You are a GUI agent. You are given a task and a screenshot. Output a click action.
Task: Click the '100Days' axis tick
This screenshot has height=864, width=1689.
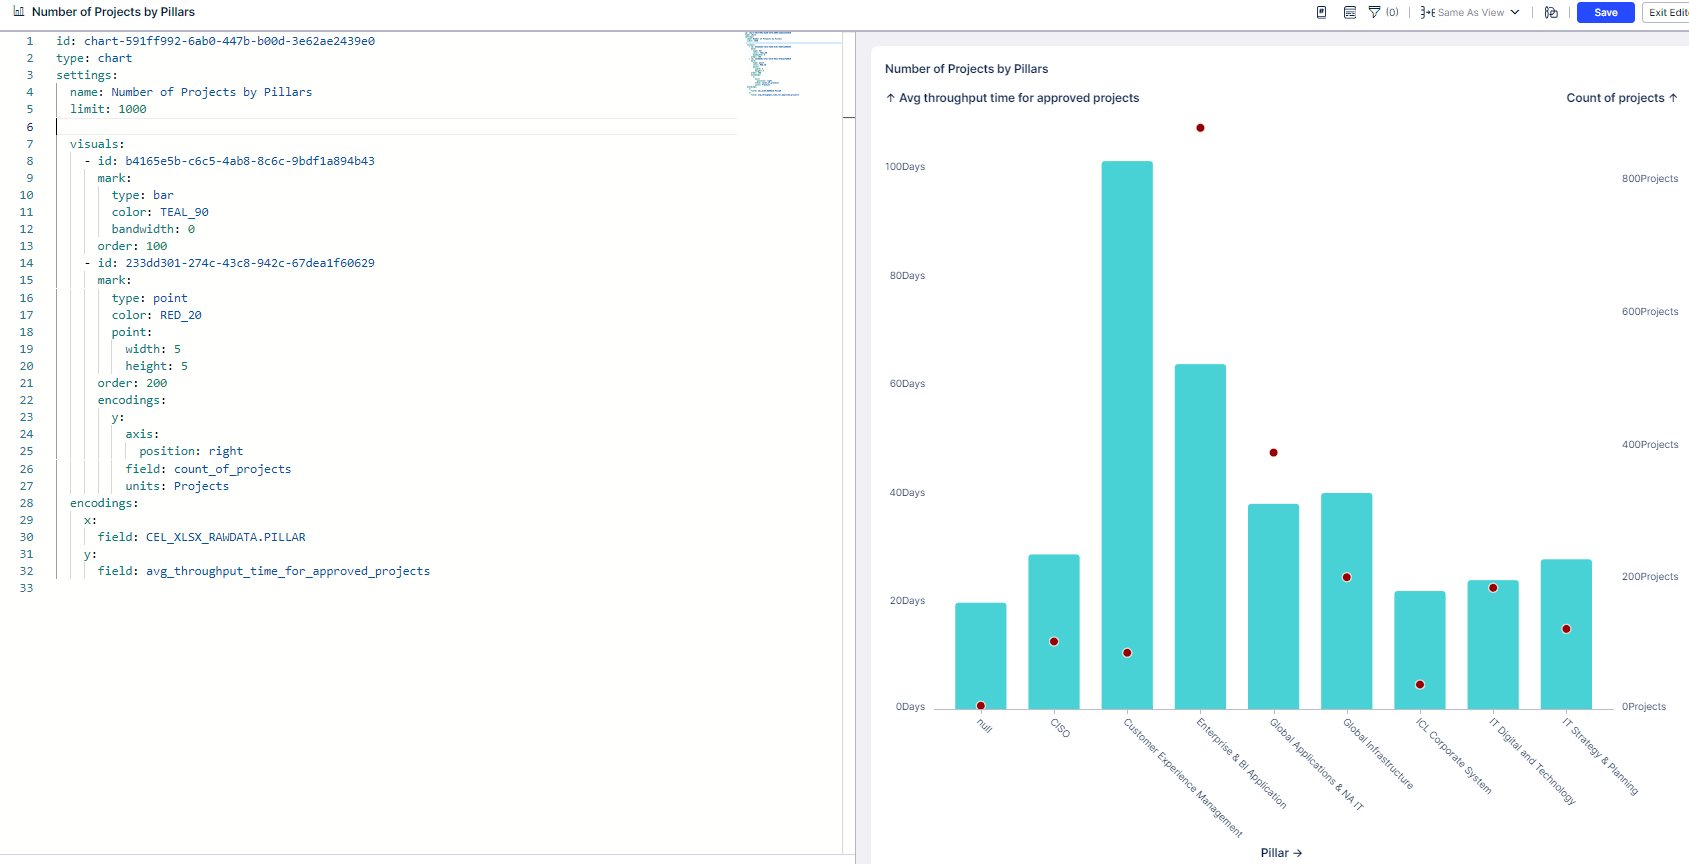pyautogui.click(x=905, y=167)
